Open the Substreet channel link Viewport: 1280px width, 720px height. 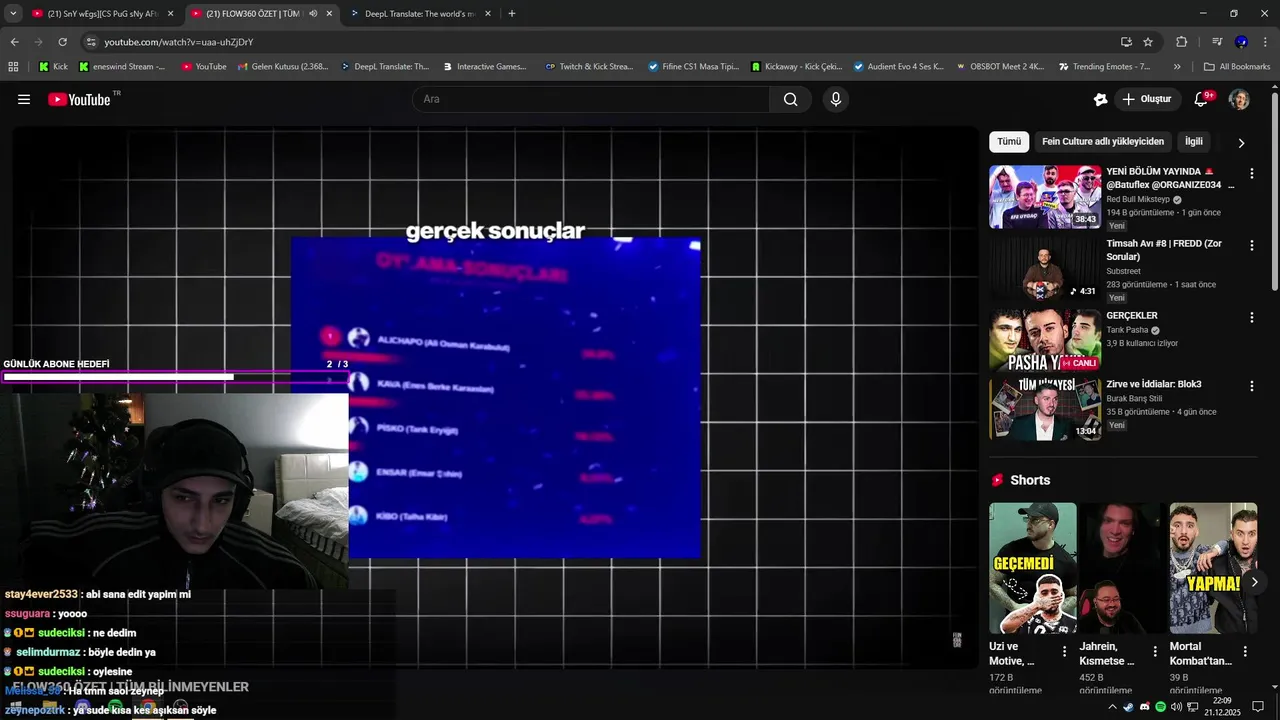(1123, 271)
